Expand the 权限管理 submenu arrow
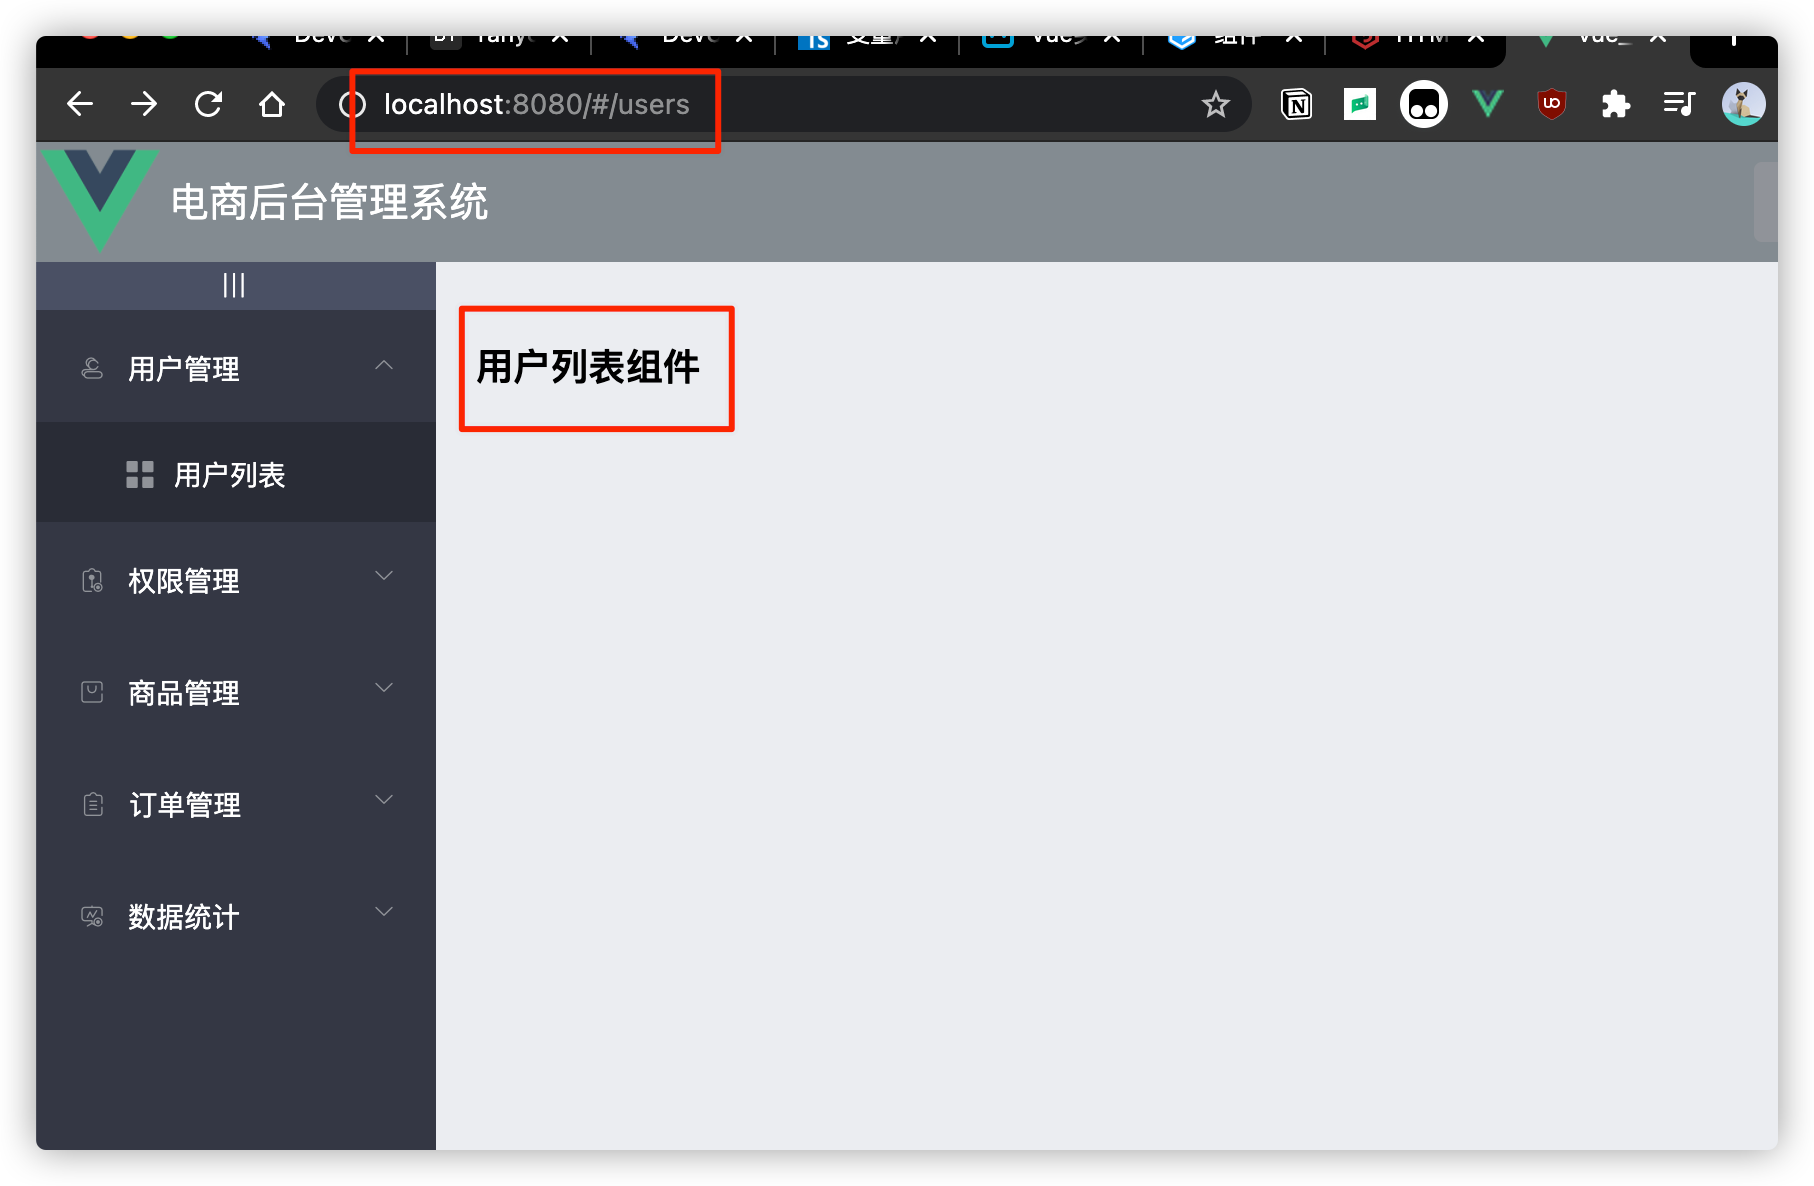 click(384, 576)
